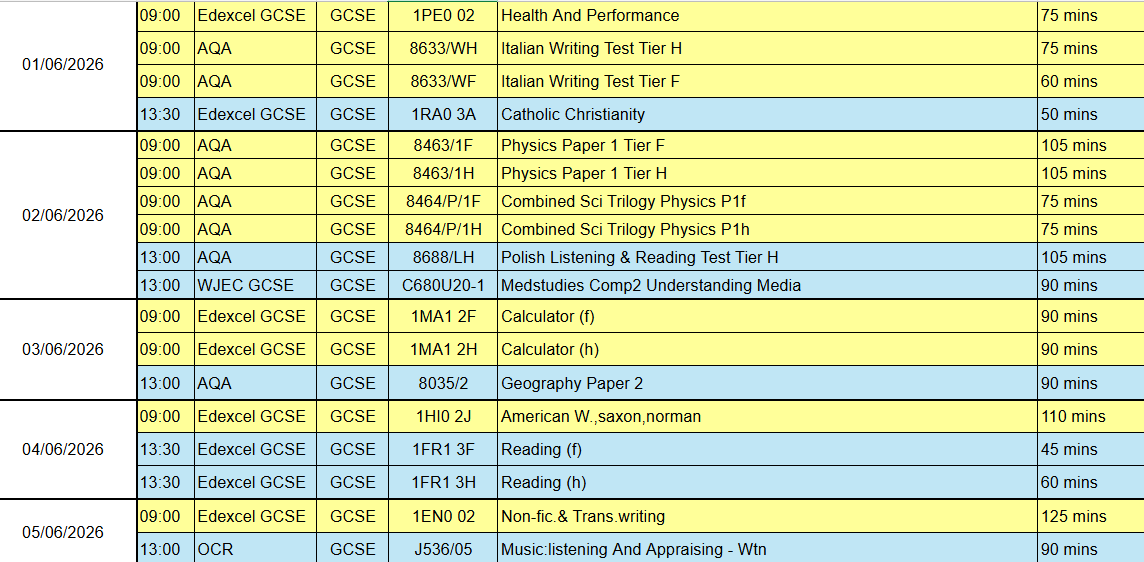Select the 03/06/2026 date cell
Image resolution: width=1144 pixels, height=562 pixels.
pyautogui.click(x=63, y=349)
